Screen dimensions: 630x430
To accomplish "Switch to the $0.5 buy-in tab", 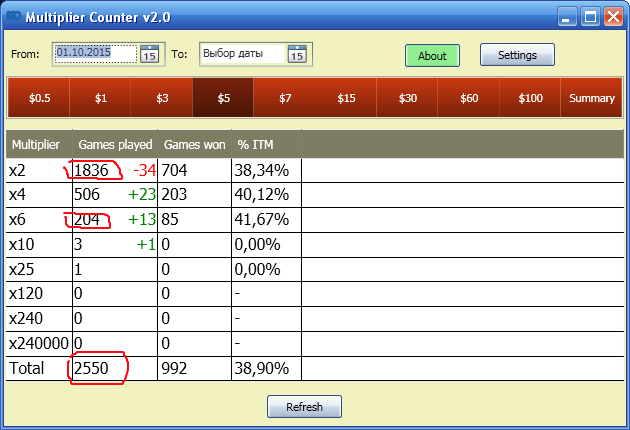I will (39, 98).
